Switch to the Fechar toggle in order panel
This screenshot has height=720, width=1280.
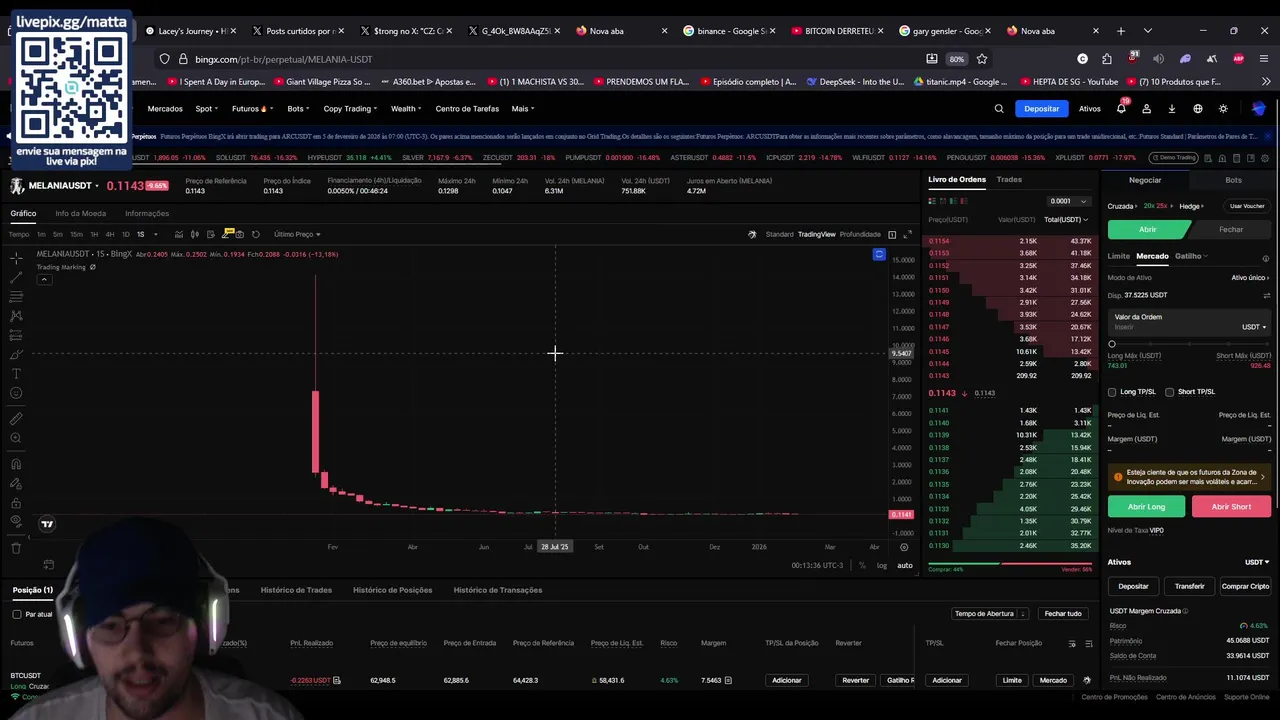(x=1231, y=229)
